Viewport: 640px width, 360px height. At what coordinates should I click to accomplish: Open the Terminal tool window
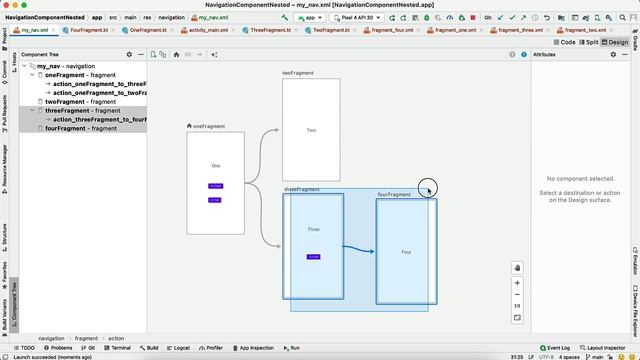click(117, 348)
